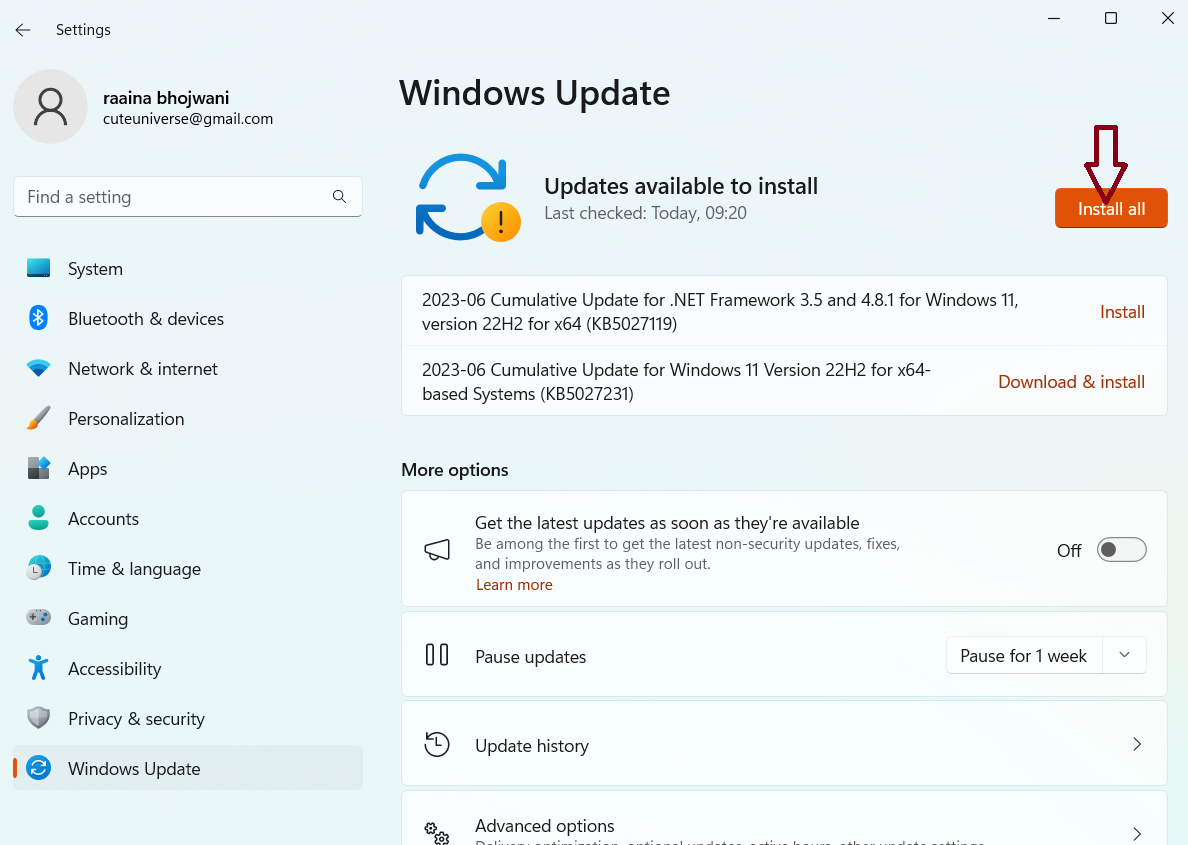
Task: Click the System monitor icon in sidebar
Action: [x=38, y=268]
